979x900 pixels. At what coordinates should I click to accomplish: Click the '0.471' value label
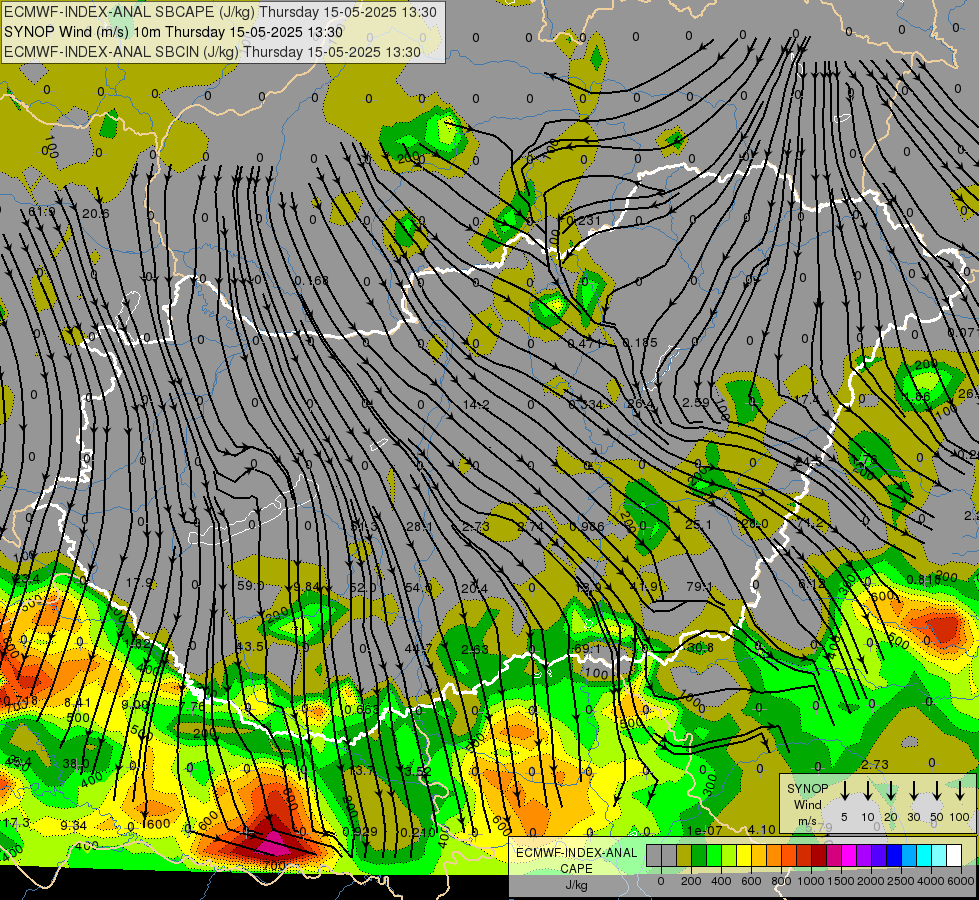(x=584, y=343)
